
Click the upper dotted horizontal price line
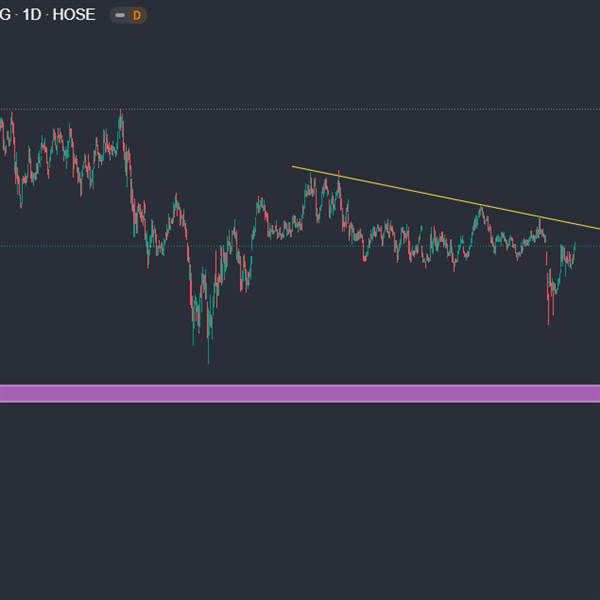coord(300,109)
